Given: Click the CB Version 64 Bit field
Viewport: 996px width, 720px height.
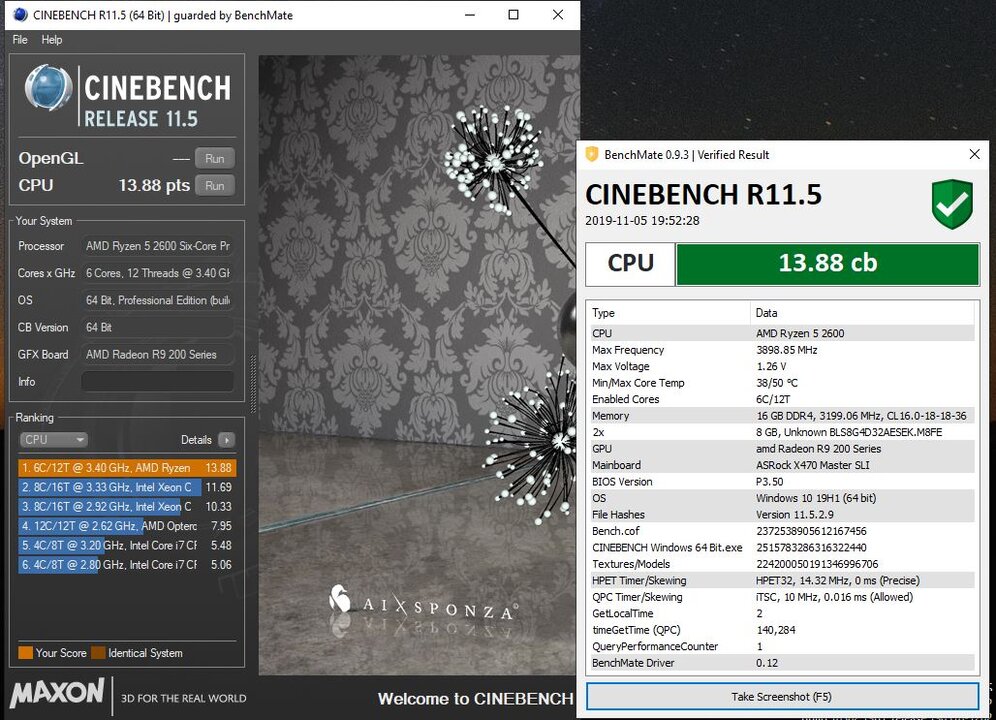Looking at the screenshot, I should (x=158, y=327).
